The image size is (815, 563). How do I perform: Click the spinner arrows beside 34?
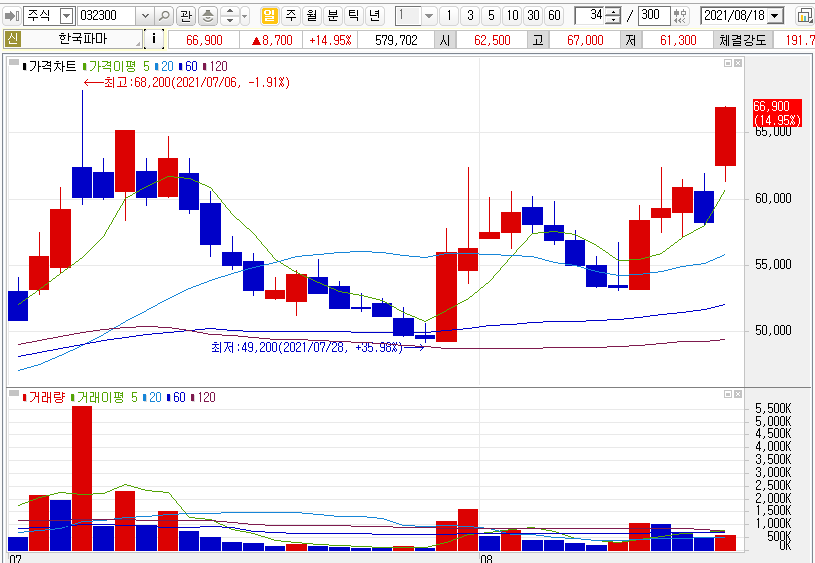point(614,16)
